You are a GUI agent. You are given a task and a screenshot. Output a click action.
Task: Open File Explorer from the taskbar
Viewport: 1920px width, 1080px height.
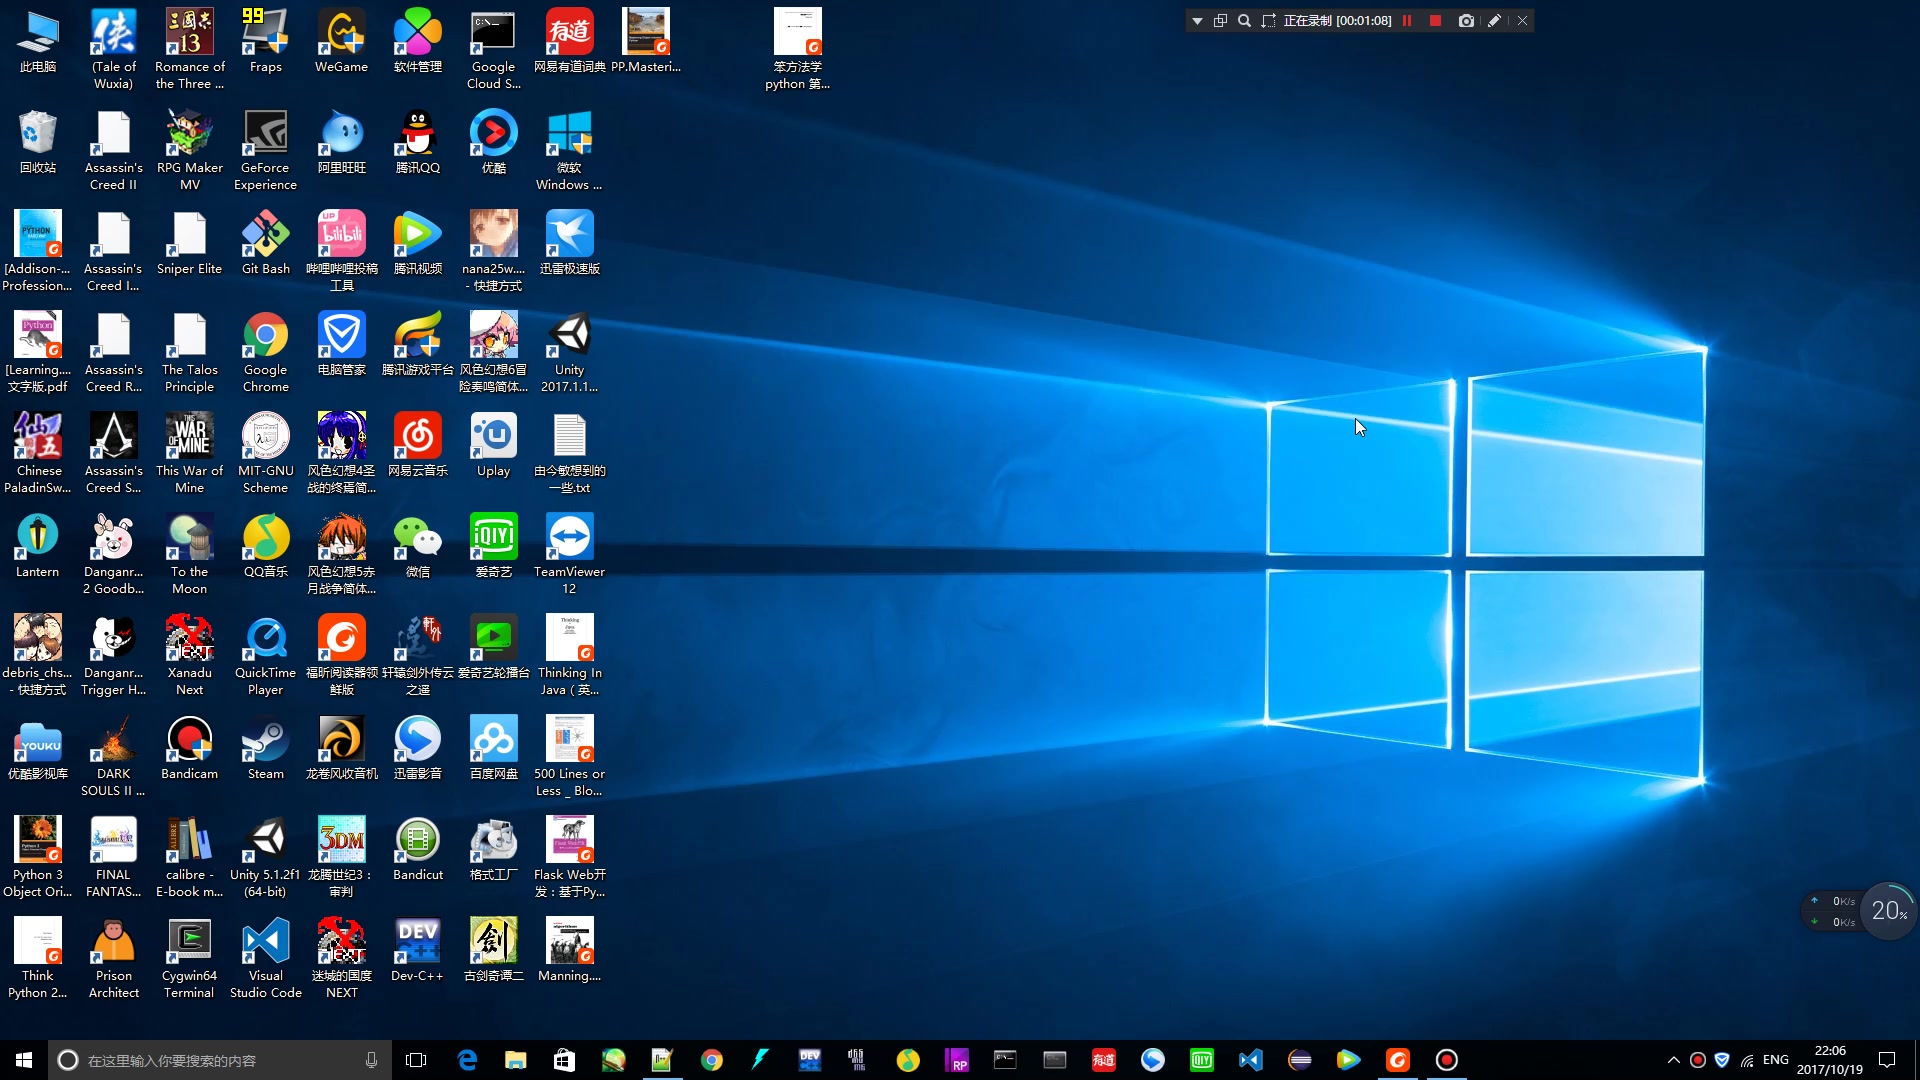[515, 1060]
